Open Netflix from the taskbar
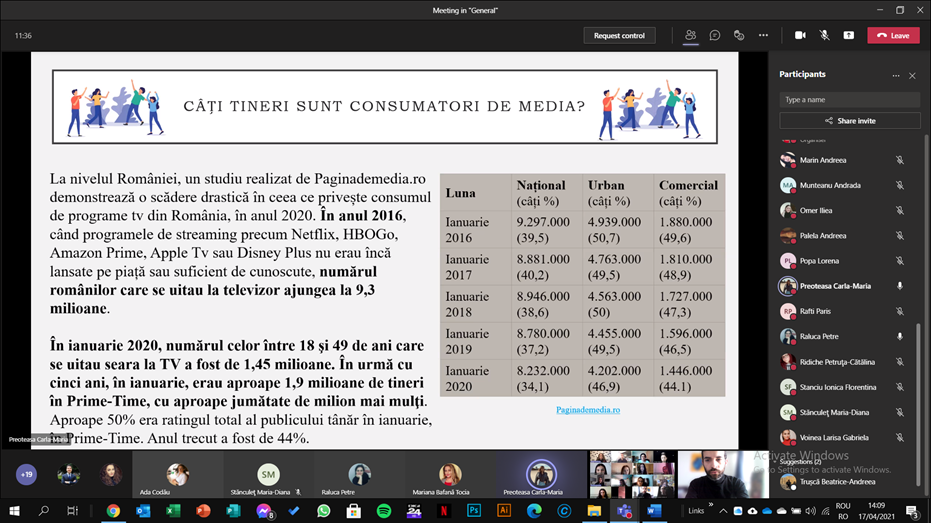This screenshot has height=523, width=931. [x=444, y=511]
